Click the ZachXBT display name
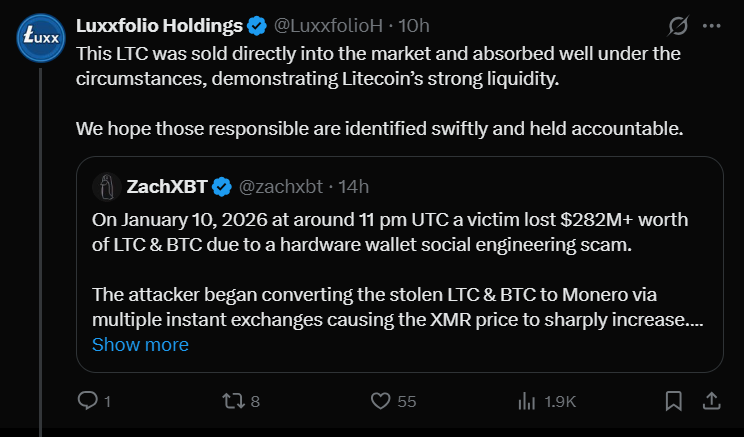The height and width of the screenshot is (437, 744). point(167,186)
